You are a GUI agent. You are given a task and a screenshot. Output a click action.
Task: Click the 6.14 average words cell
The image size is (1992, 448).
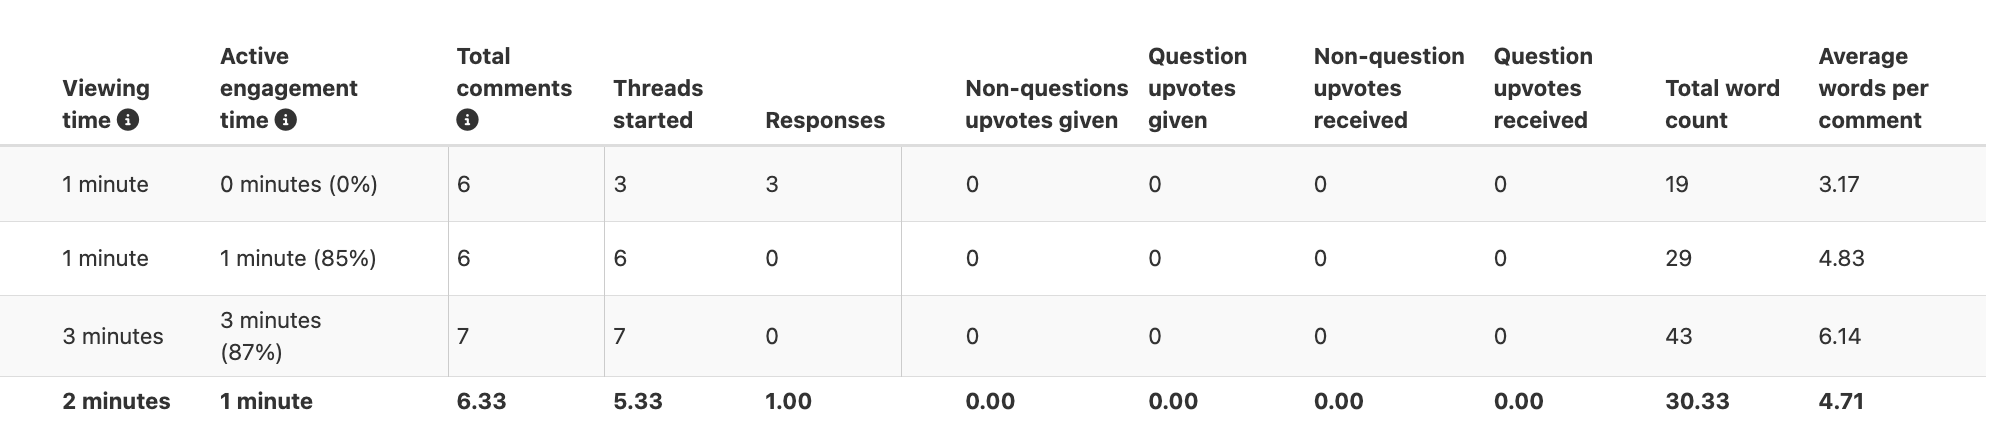(1839, 336)
